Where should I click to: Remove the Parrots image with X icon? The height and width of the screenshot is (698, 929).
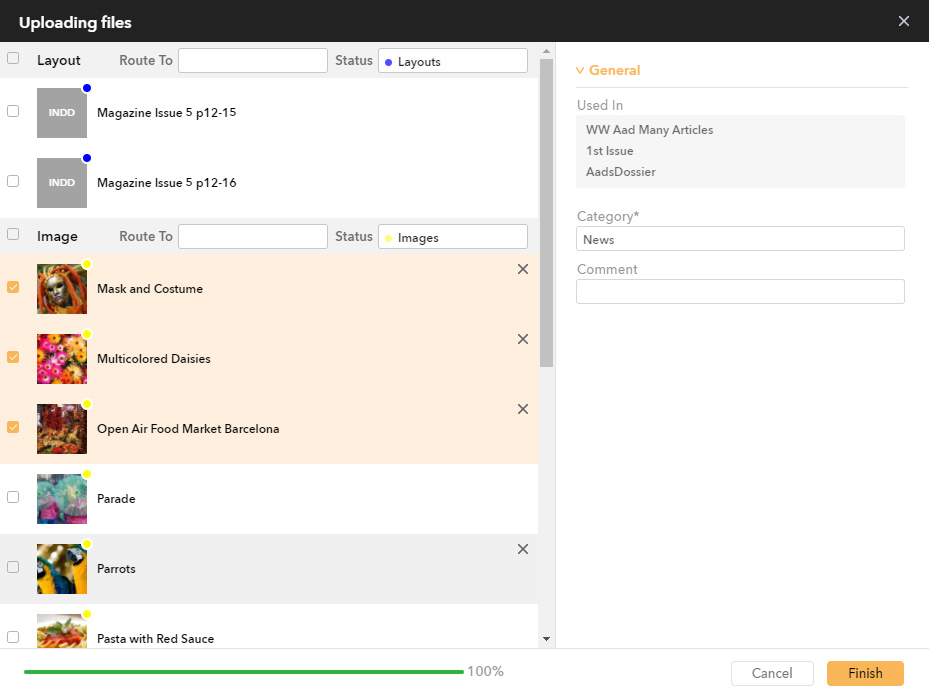coord(522,549)
